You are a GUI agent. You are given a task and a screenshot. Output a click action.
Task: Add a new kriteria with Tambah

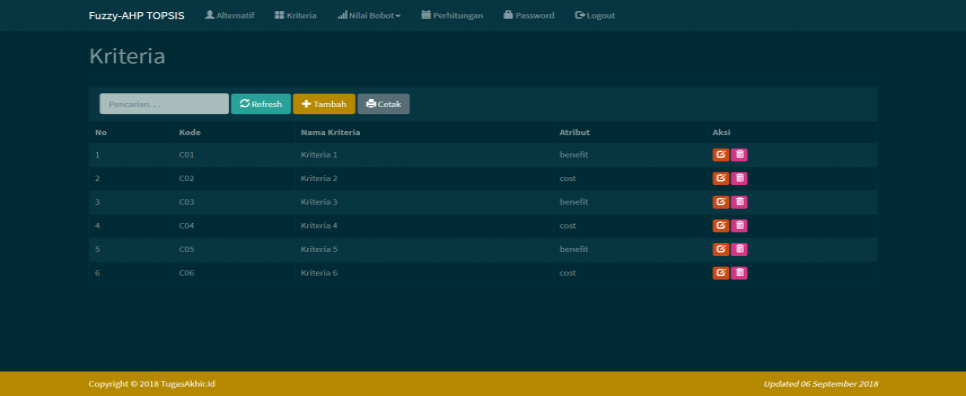tap(324, 104)
